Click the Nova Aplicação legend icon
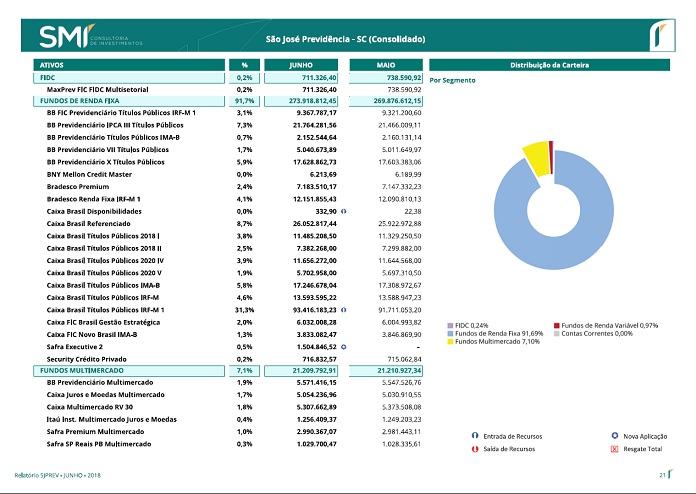Viewport: 696px width, 494px height. [x=615, y=436]
